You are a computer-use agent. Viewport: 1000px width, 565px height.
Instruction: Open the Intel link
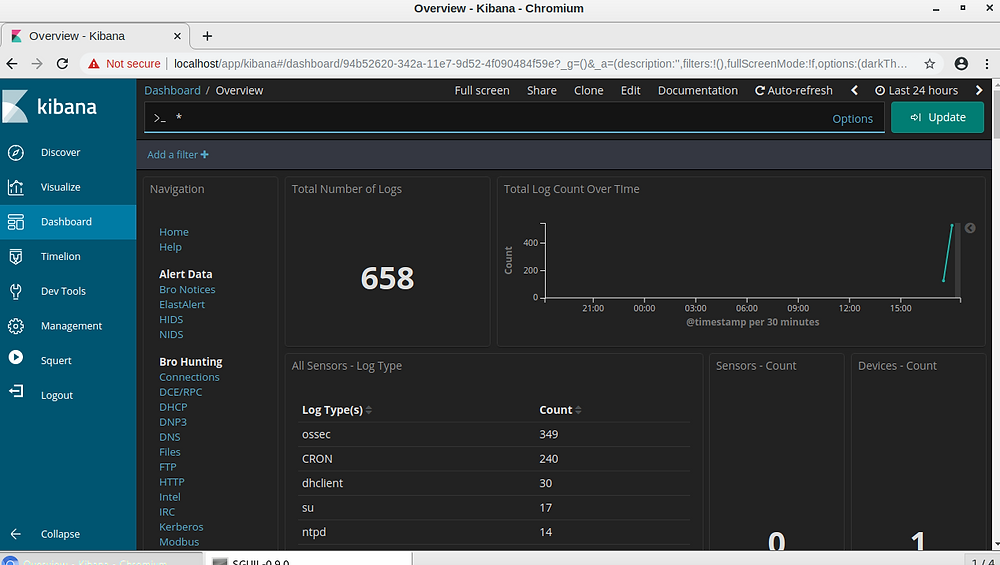coord(170,497)
